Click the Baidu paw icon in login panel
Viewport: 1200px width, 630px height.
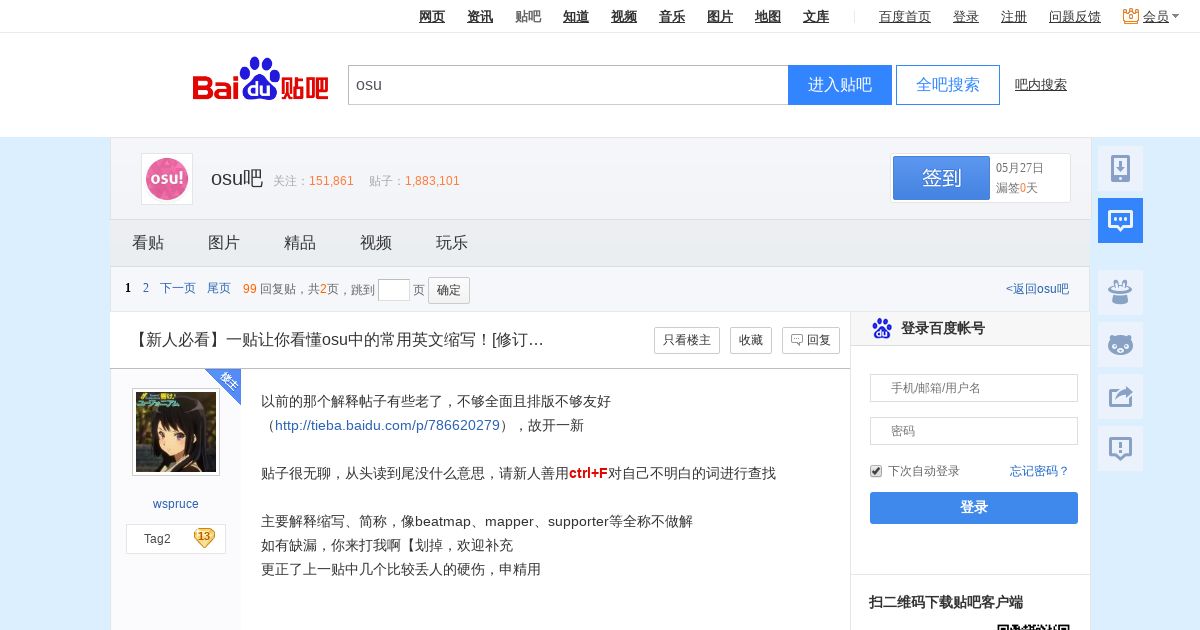882,328
